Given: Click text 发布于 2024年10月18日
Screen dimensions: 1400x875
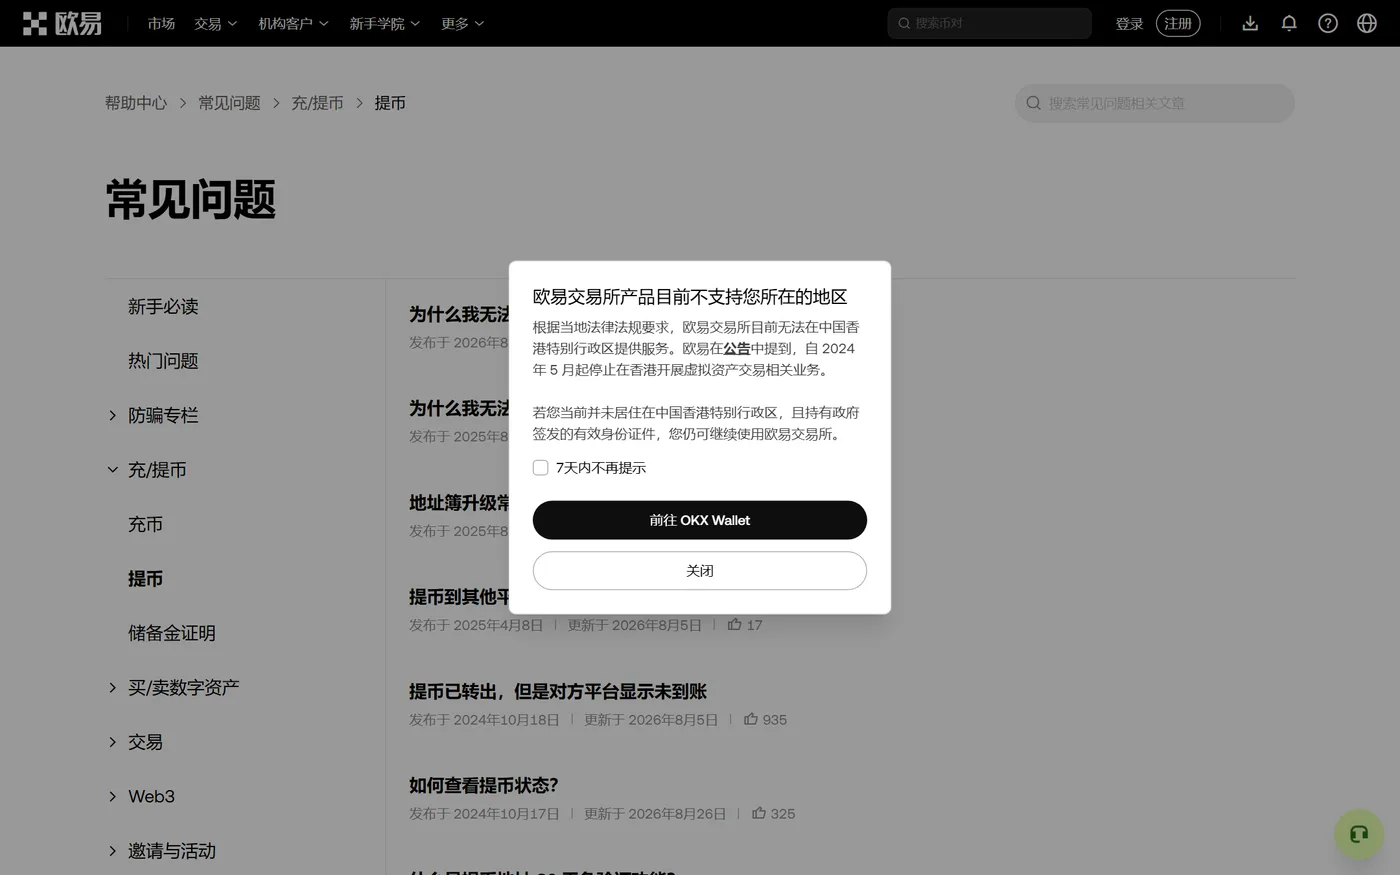Looking at the screenshot, I should point(484,719).
